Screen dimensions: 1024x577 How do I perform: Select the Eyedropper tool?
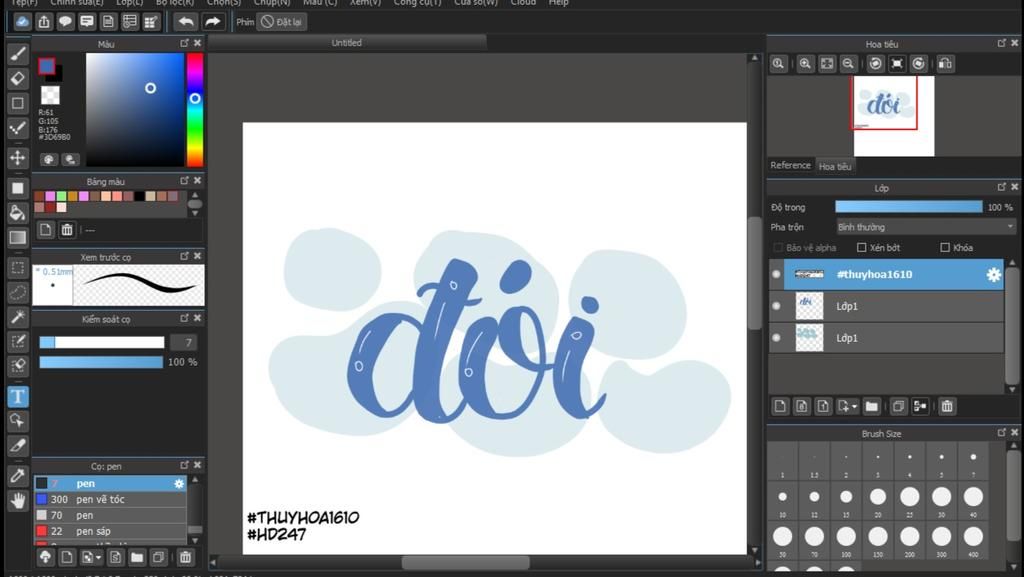point(18,476)
